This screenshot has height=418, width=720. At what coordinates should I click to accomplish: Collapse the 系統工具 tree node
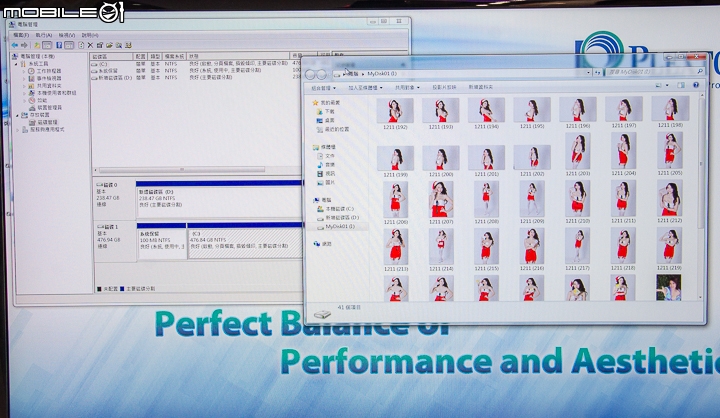pyautogui.click(x=17, y=64)
